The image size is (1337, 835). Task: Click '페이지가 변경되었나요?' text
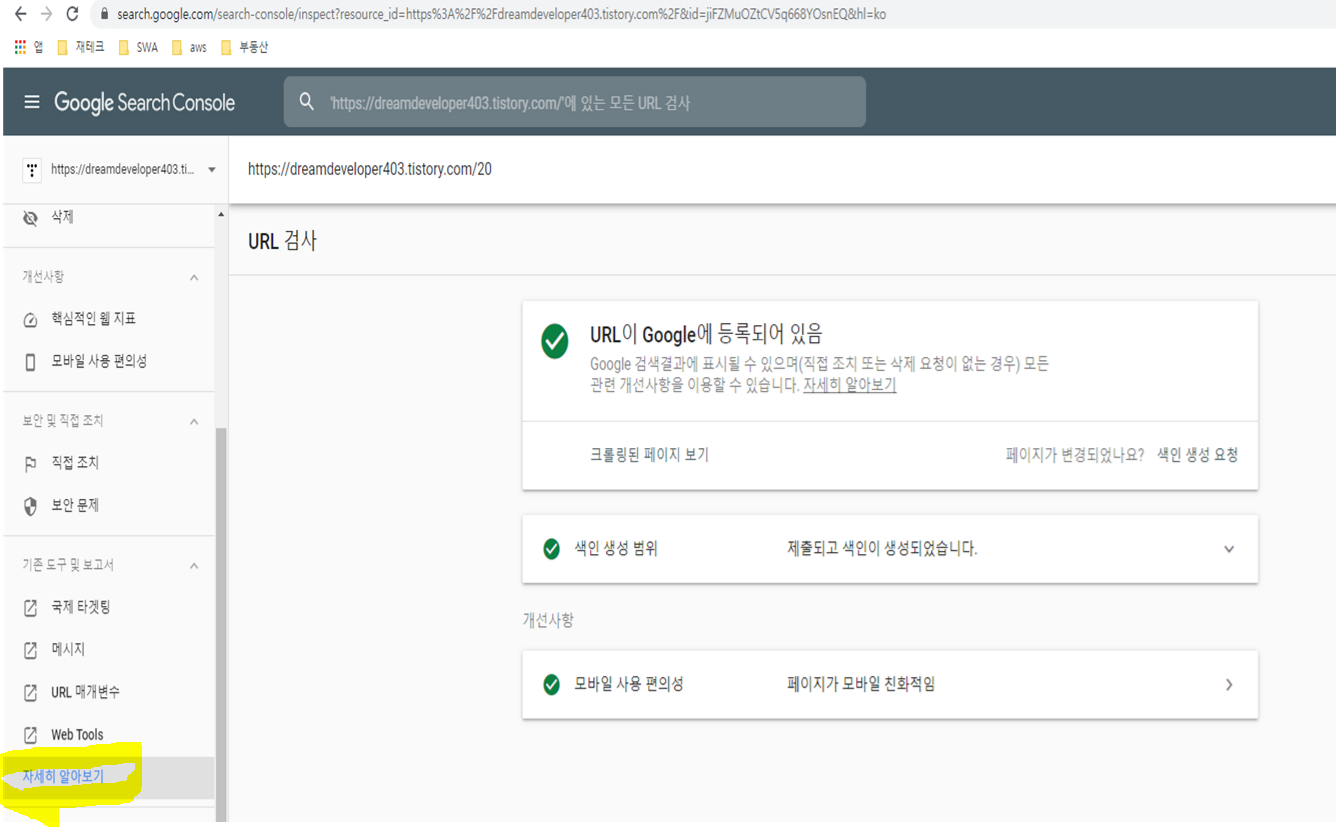1074,455
